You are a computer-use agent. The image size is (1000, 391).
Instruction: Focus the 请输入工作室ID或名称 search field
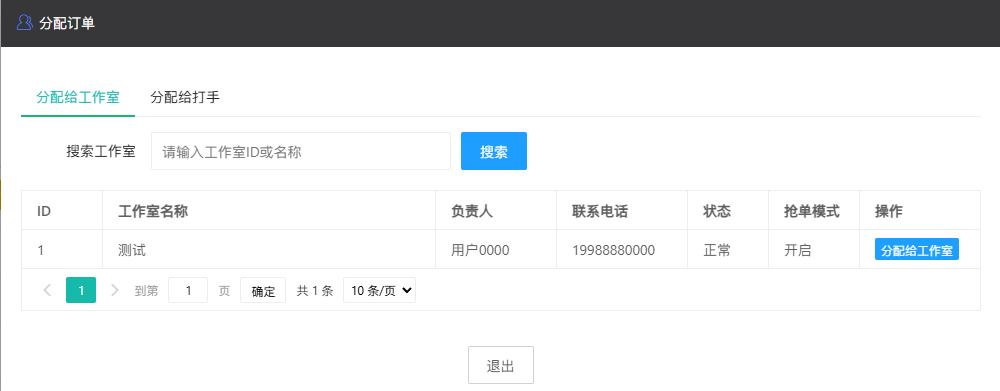point(301,151)
